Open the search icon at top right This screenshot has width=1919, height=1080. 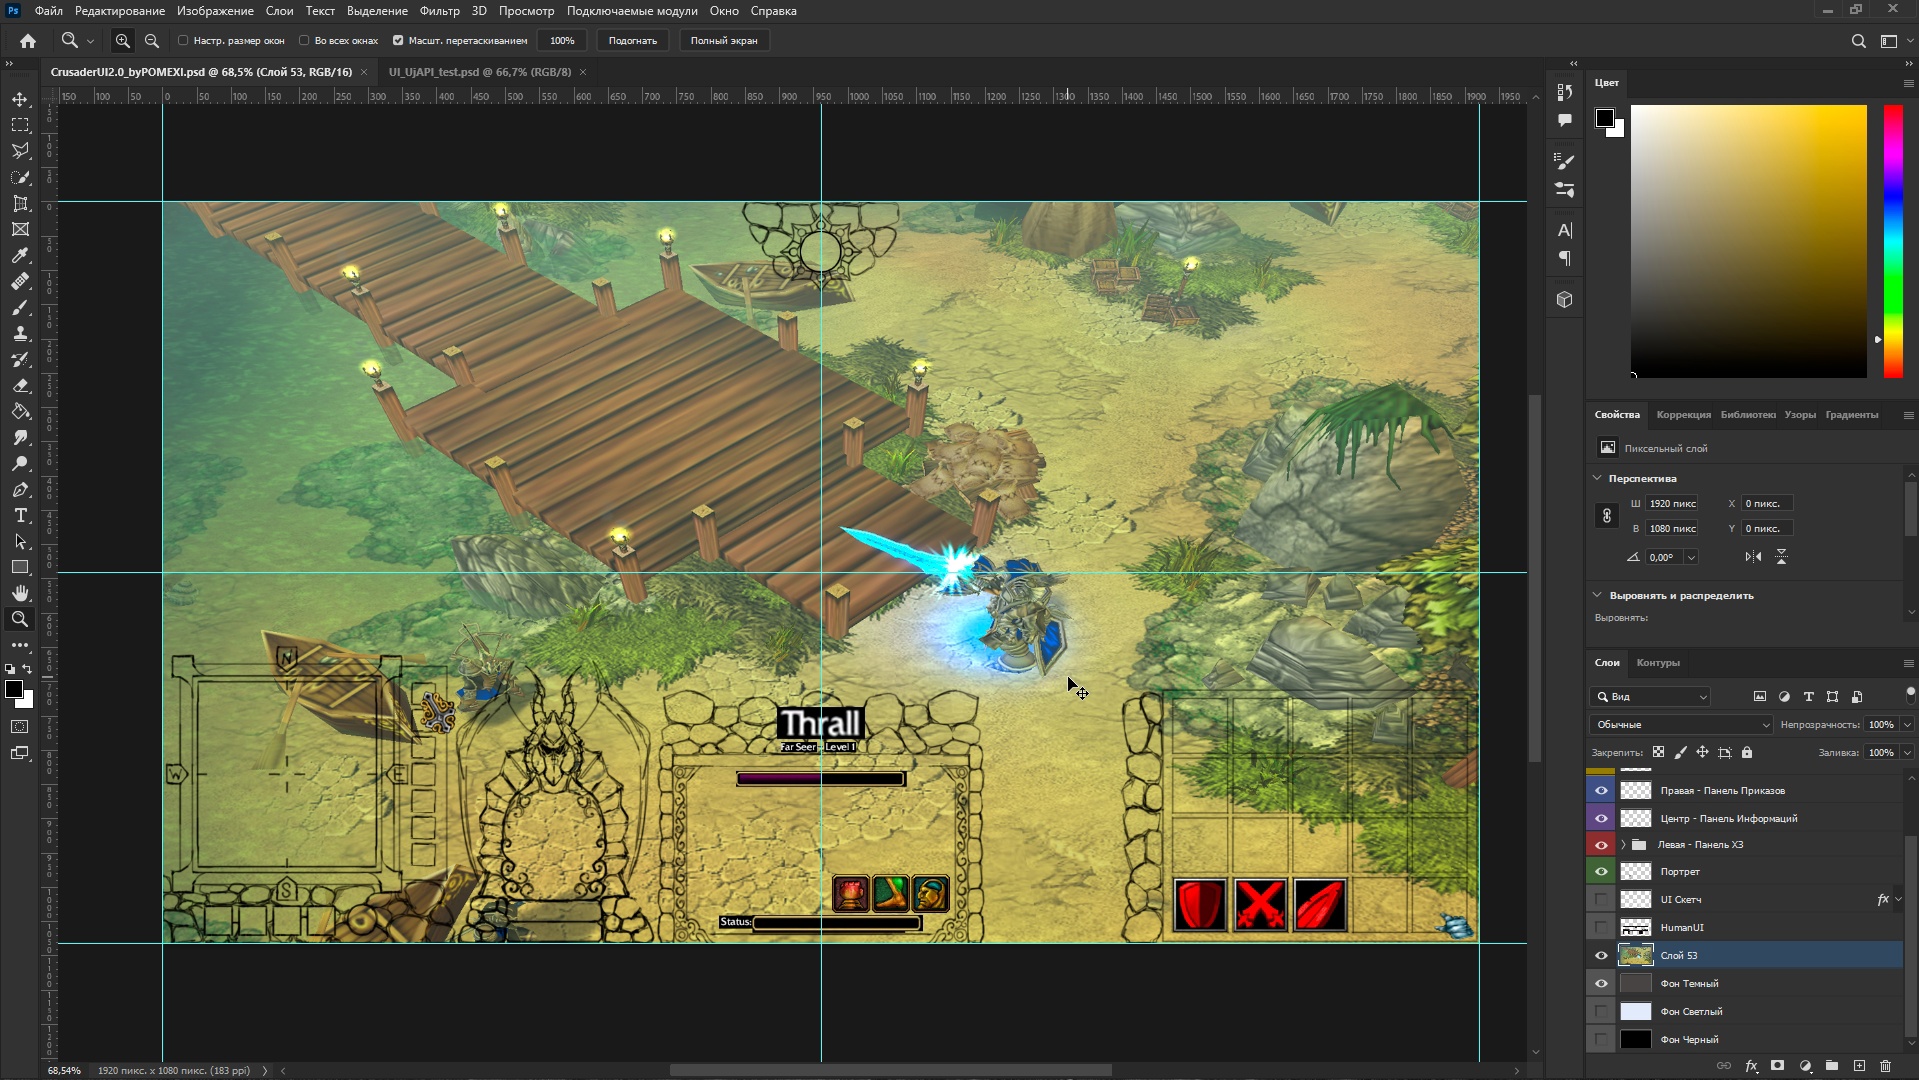tap(1858, 41)
